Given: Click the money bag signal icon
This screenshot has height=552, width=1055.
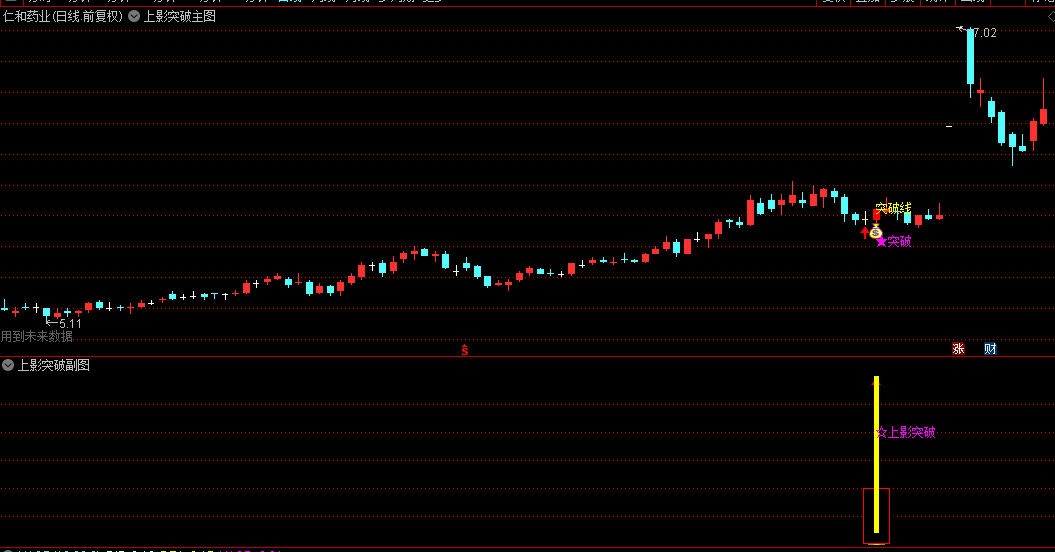Looking at the screenshot, I should pos(875,232).
